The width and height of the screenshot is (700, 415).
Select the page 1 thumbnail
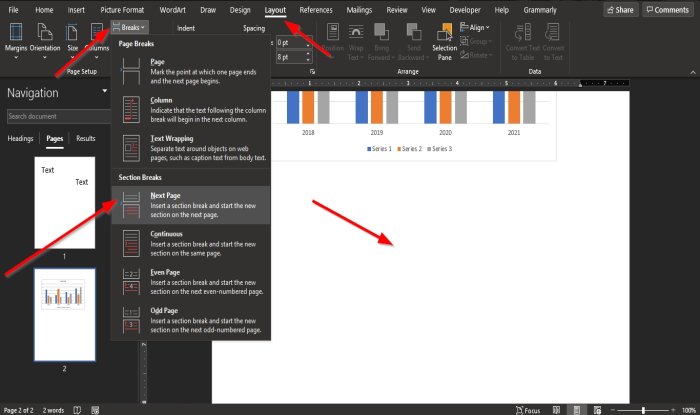tap(65, 203)
